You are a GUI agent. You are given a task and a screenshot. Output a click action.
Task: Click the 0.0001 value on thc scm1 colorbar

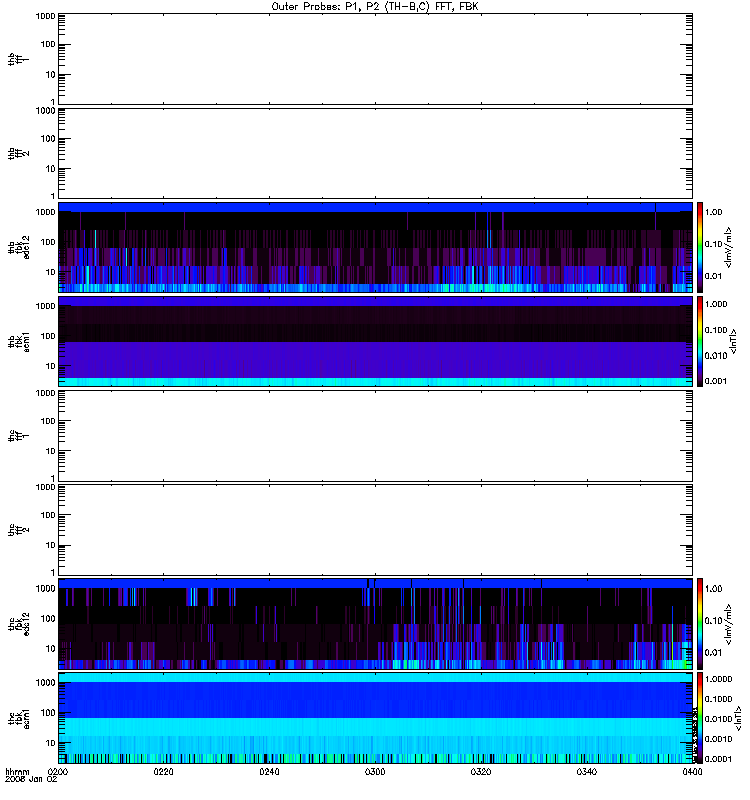718,759
